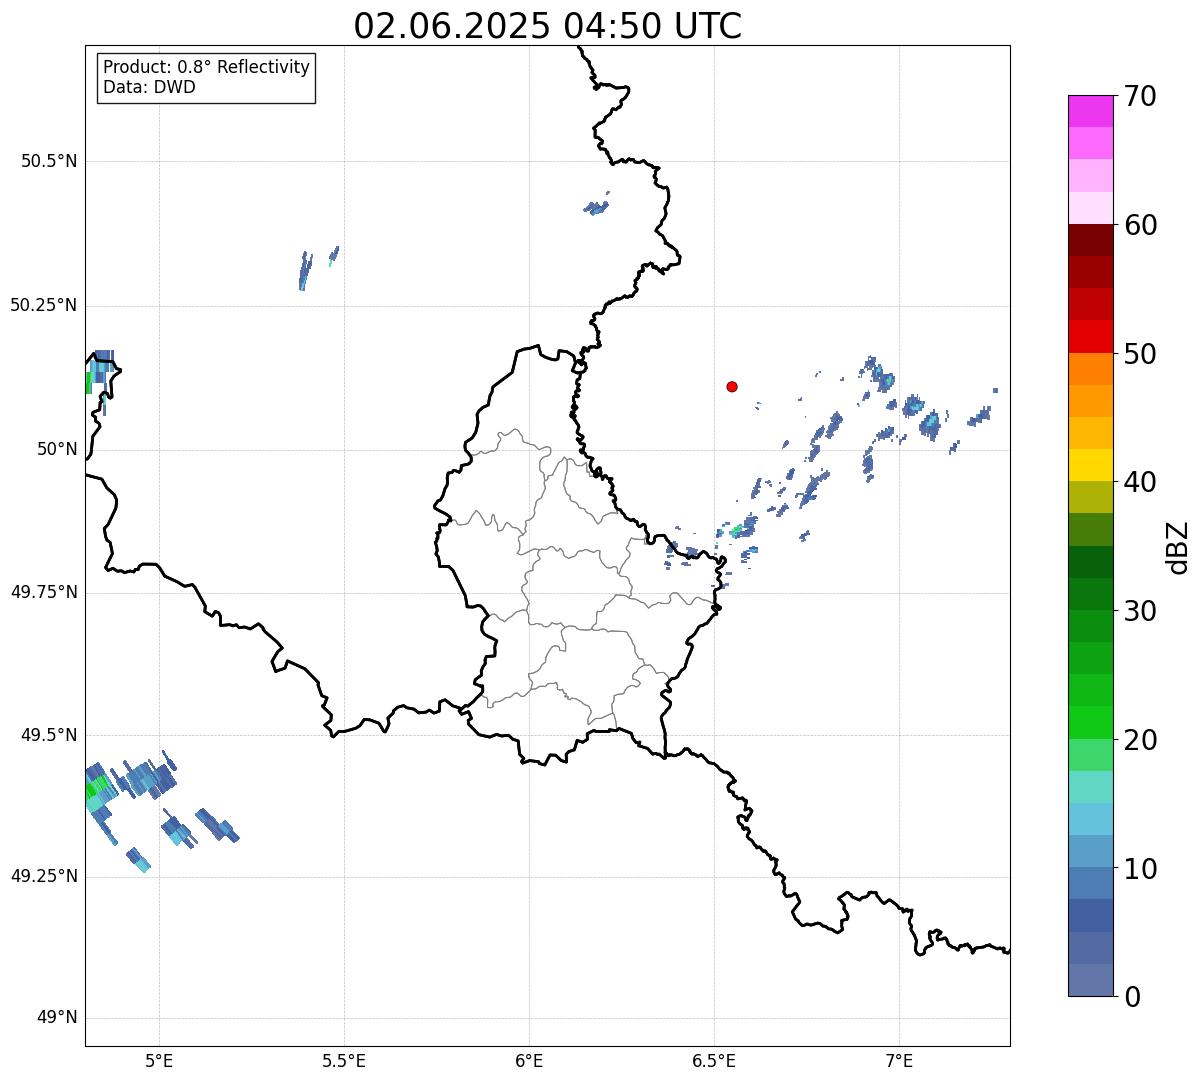Click the '49.75°N' latitude label

[x=44, y=592]
